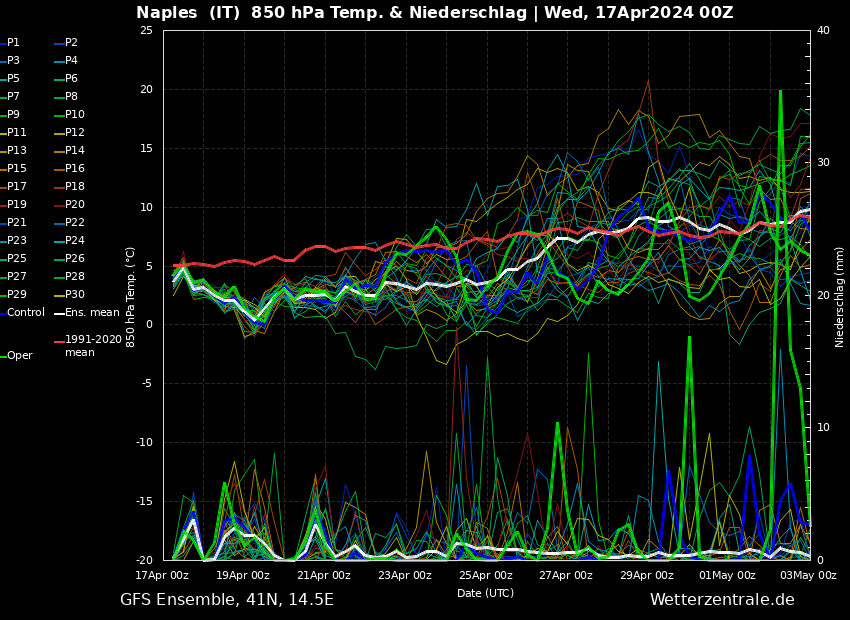Select the P14 legend entry
The image size is (850, 620).
pyautogui.click(x=69, y=150)
